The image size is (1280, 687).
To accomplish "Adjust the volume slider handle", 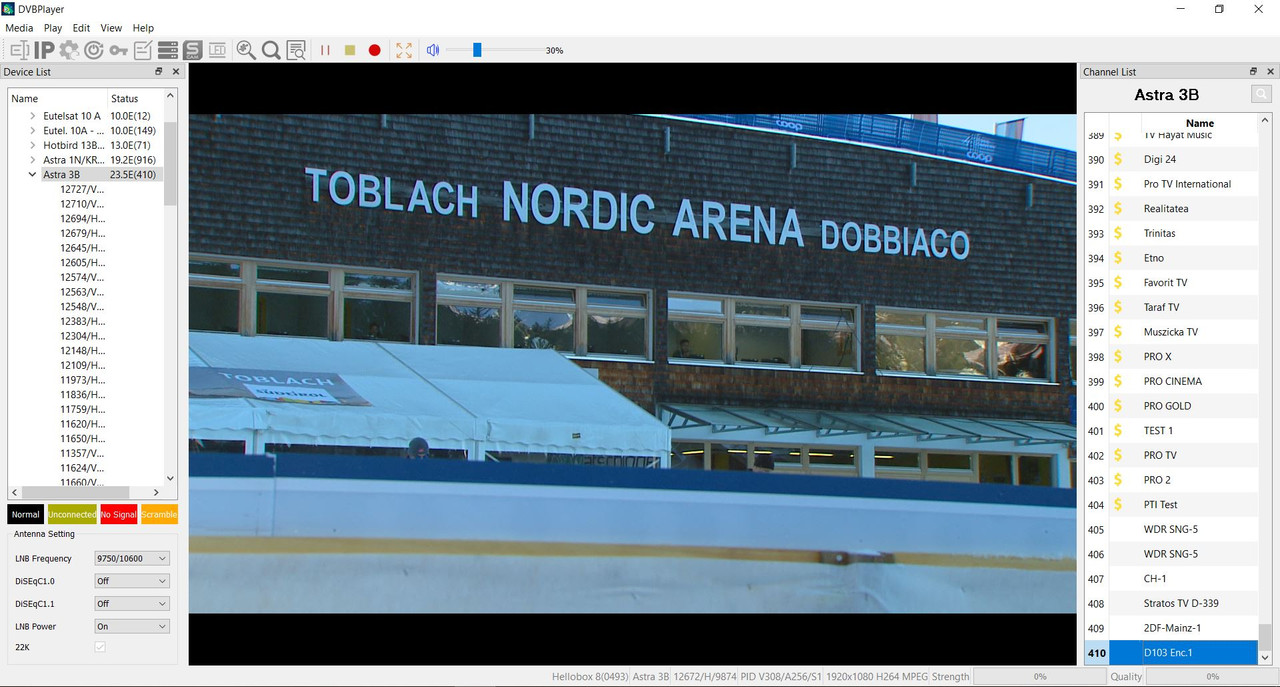I will (x=477, y=50).
